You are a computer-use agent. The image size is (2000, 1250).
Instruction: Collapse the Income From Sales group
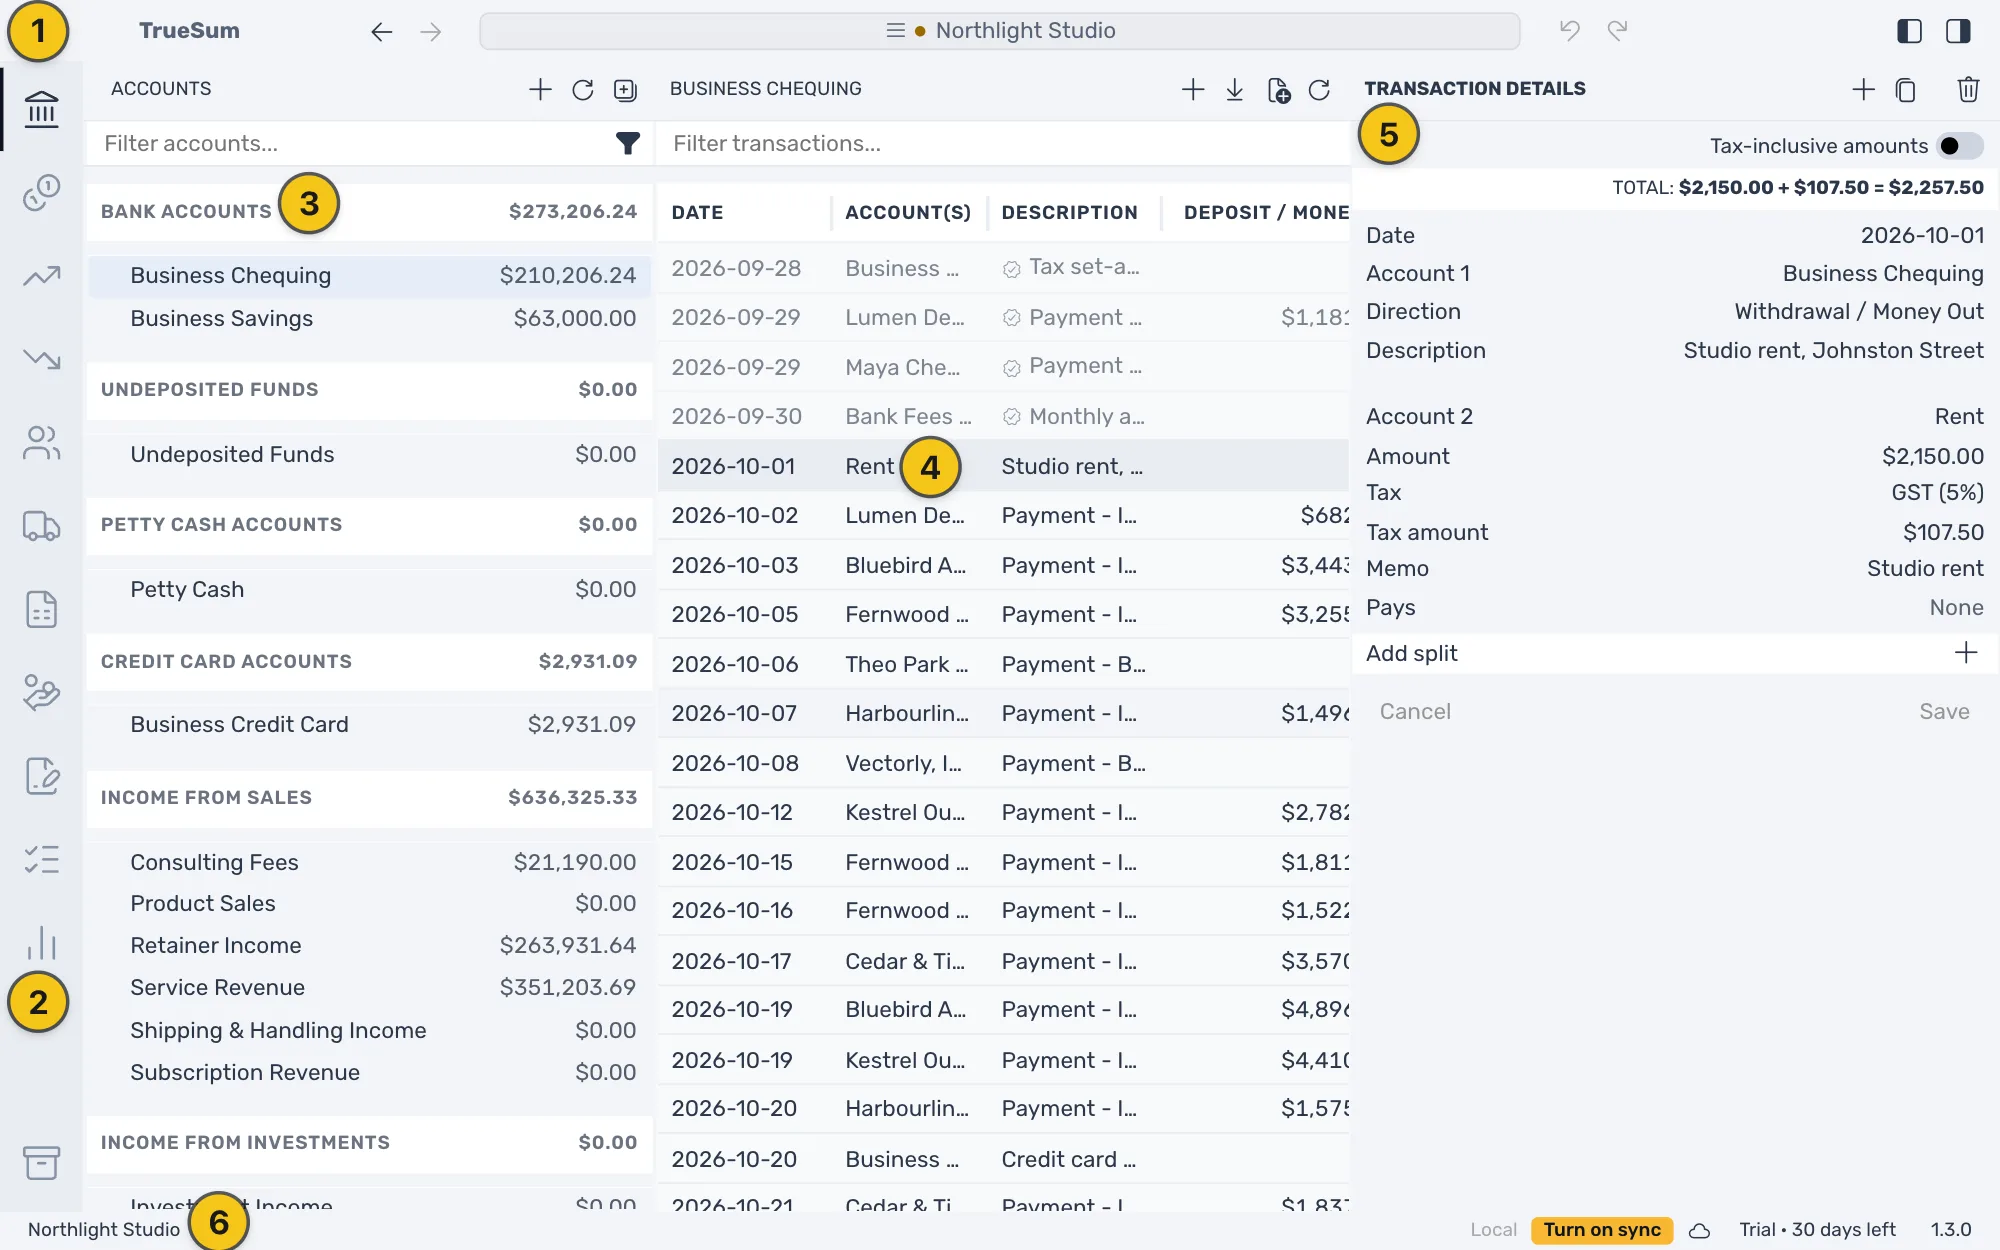(369, 798)
